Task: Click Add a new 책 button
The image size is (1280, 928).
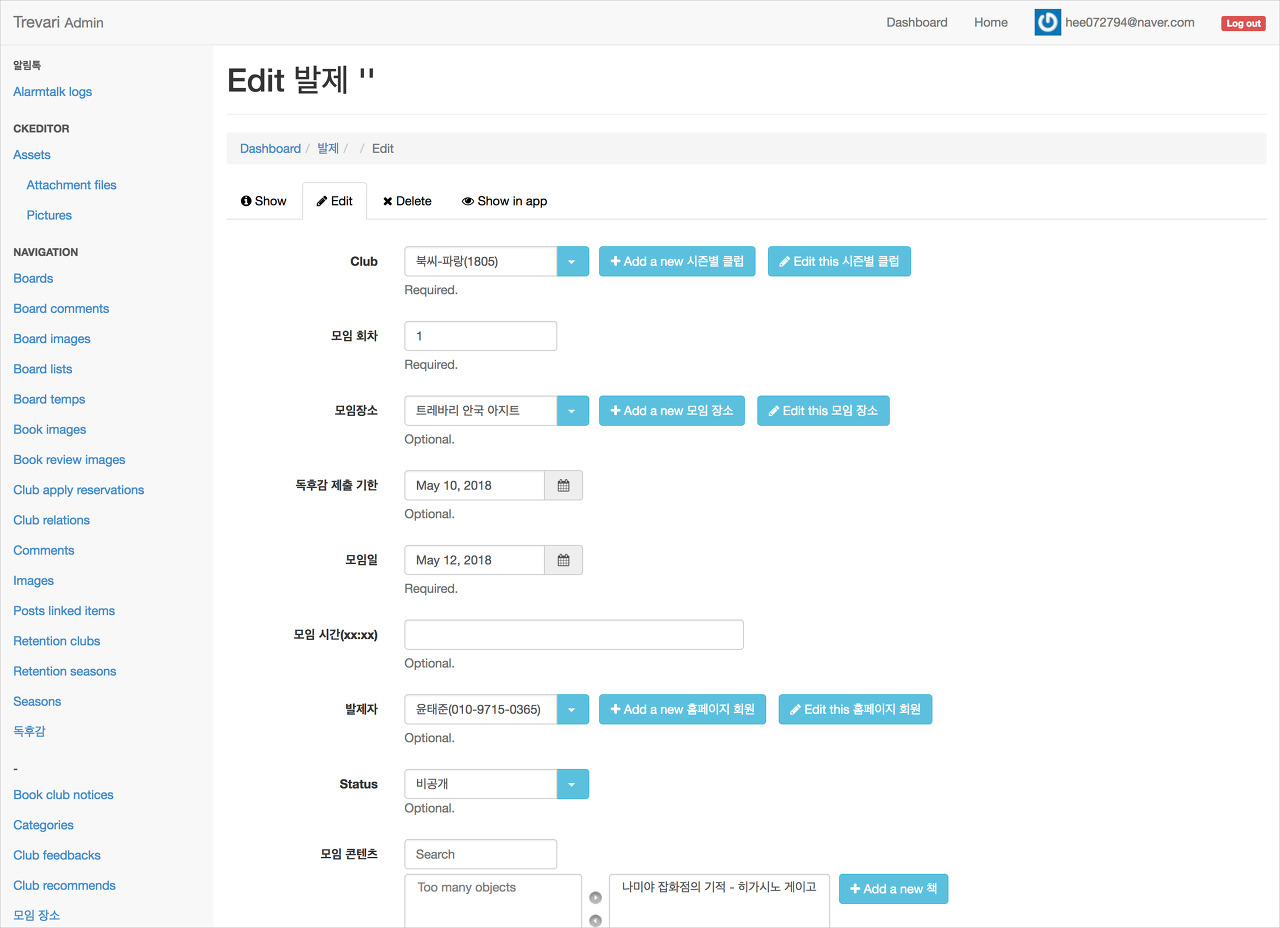Action: click(x=893, y=889)
